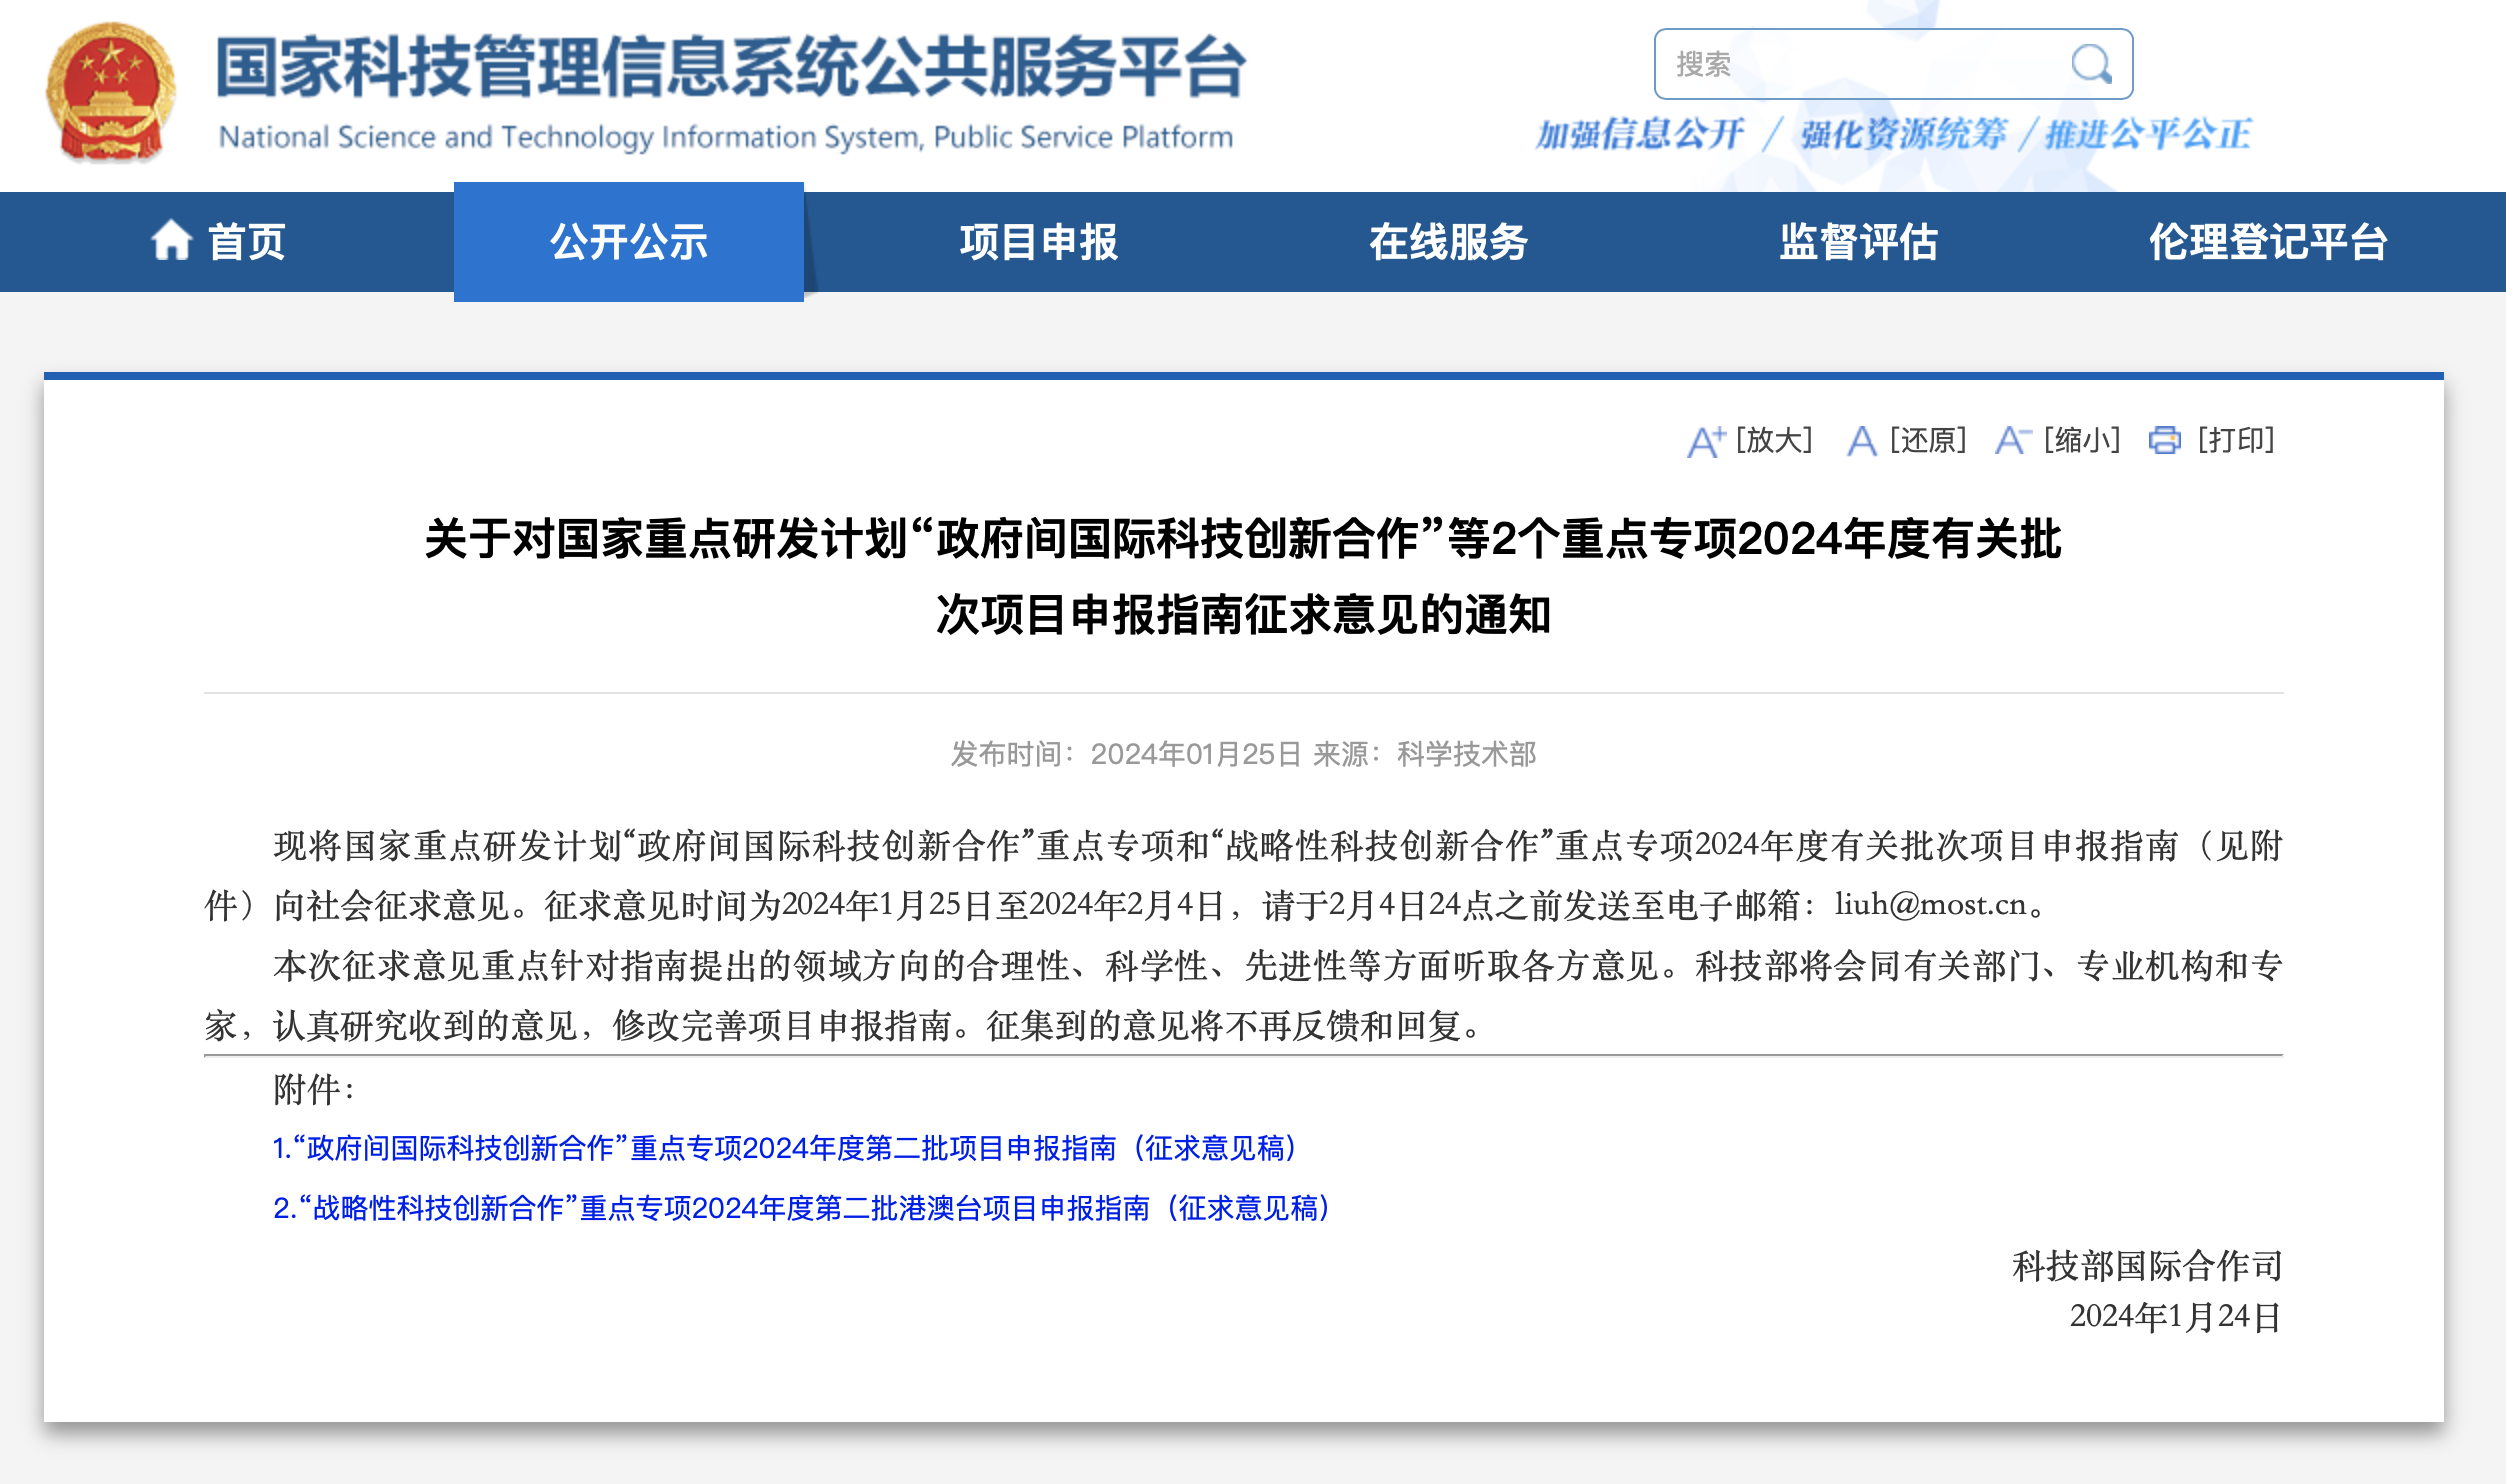Click the [放大] text link
2506x1484 pixels.
[x=1774, y=440]
